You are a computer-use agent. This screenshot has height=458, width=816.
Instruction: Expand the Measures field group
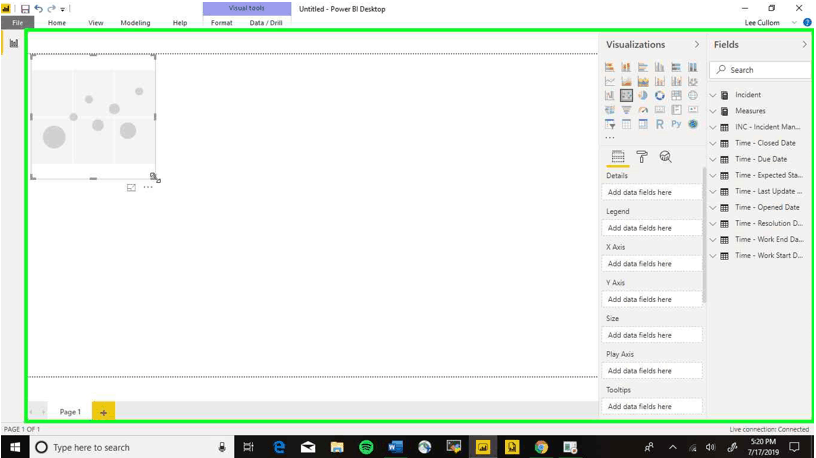pyautogui.click(x=713, y=111)
